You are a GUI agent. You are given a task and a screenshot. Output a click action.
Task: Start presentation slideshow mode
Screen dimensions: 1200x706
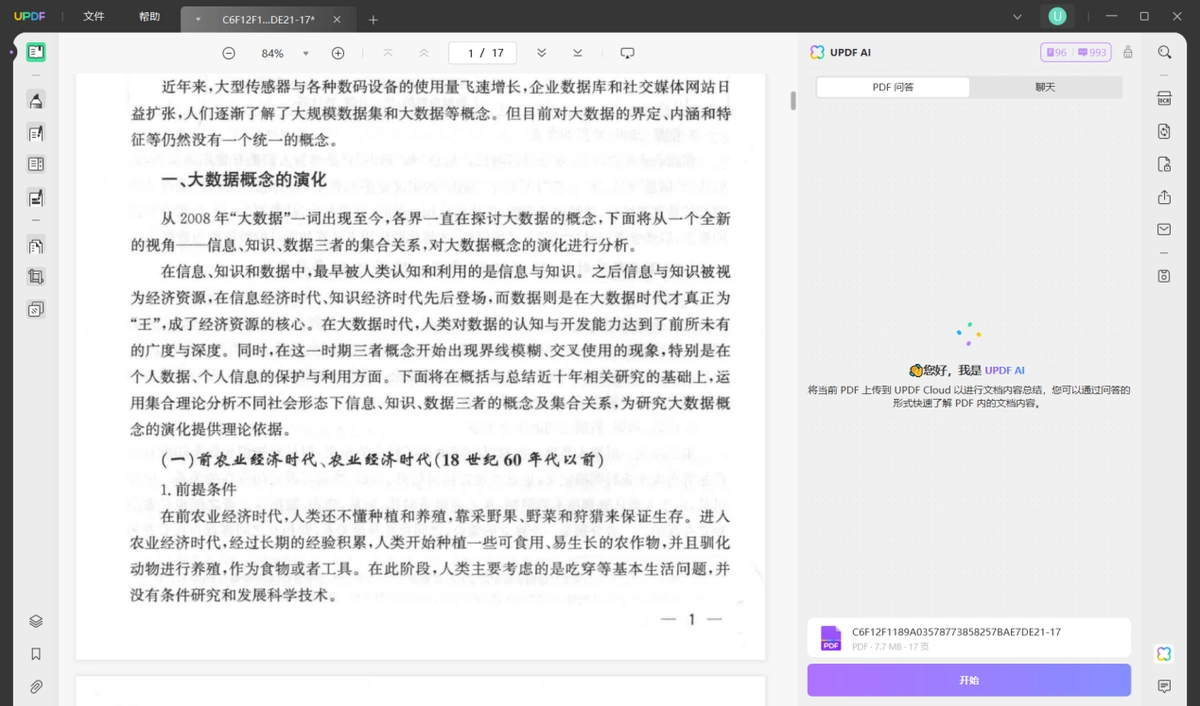(627, 53)
